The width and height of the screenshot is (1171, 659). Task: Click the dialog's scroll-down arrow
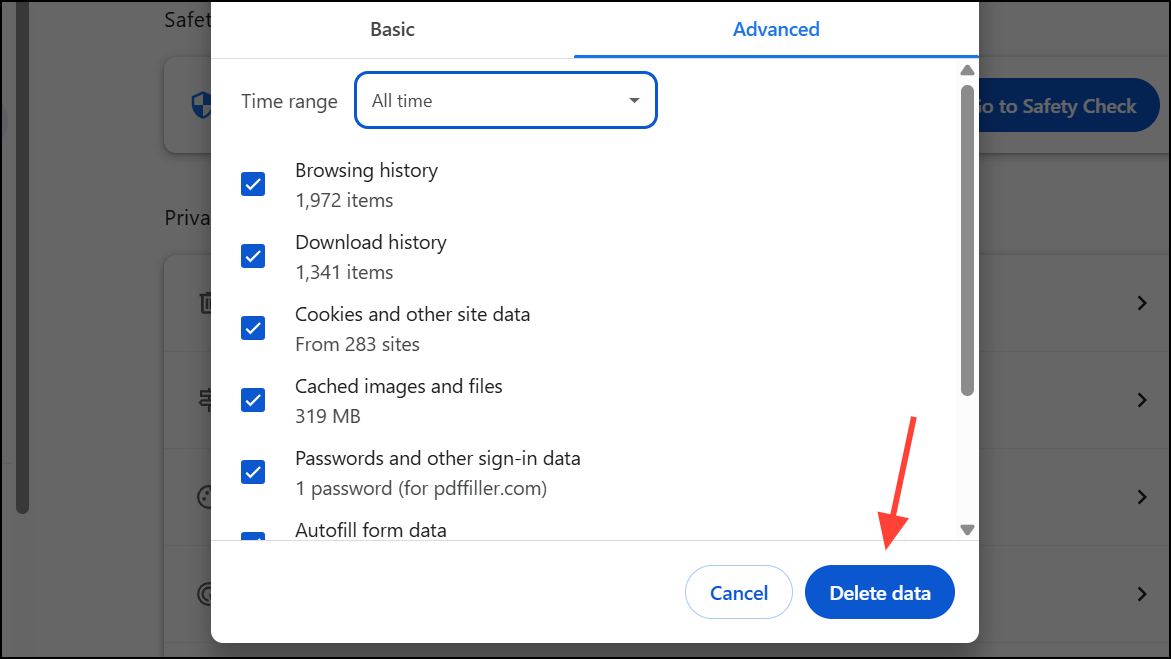pos(967,529)
